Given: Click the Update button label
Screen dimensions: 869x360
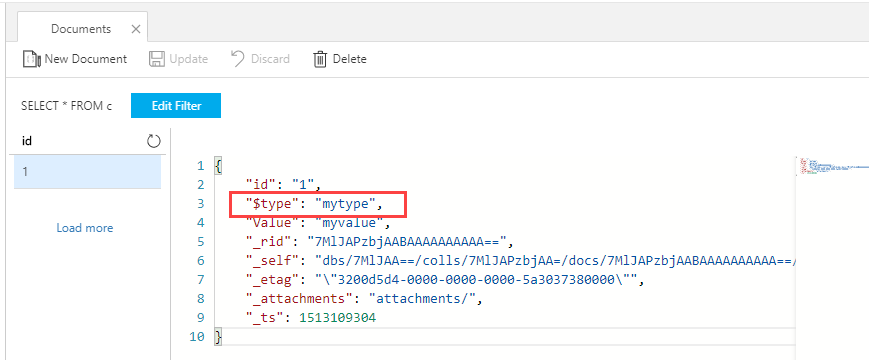Looking at the screenshot, I should click(188, 59).
